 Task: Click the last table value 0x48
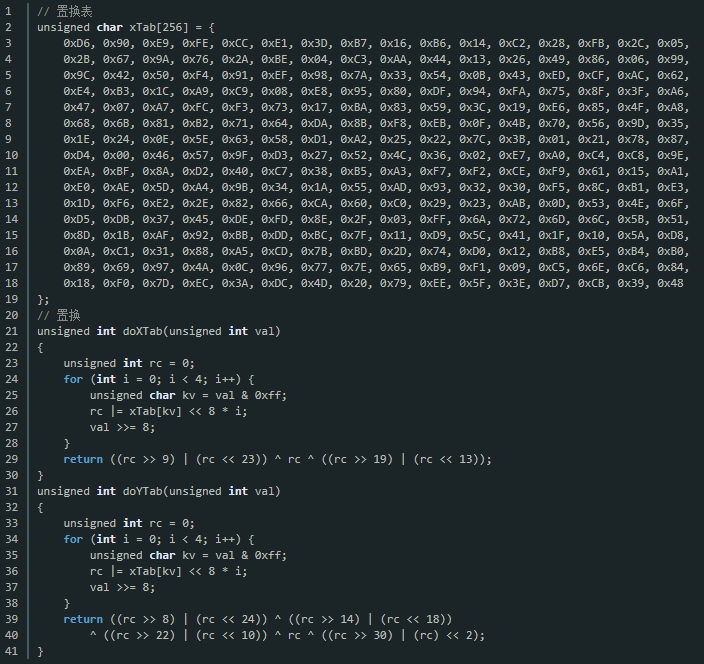(x=670, y=283)
